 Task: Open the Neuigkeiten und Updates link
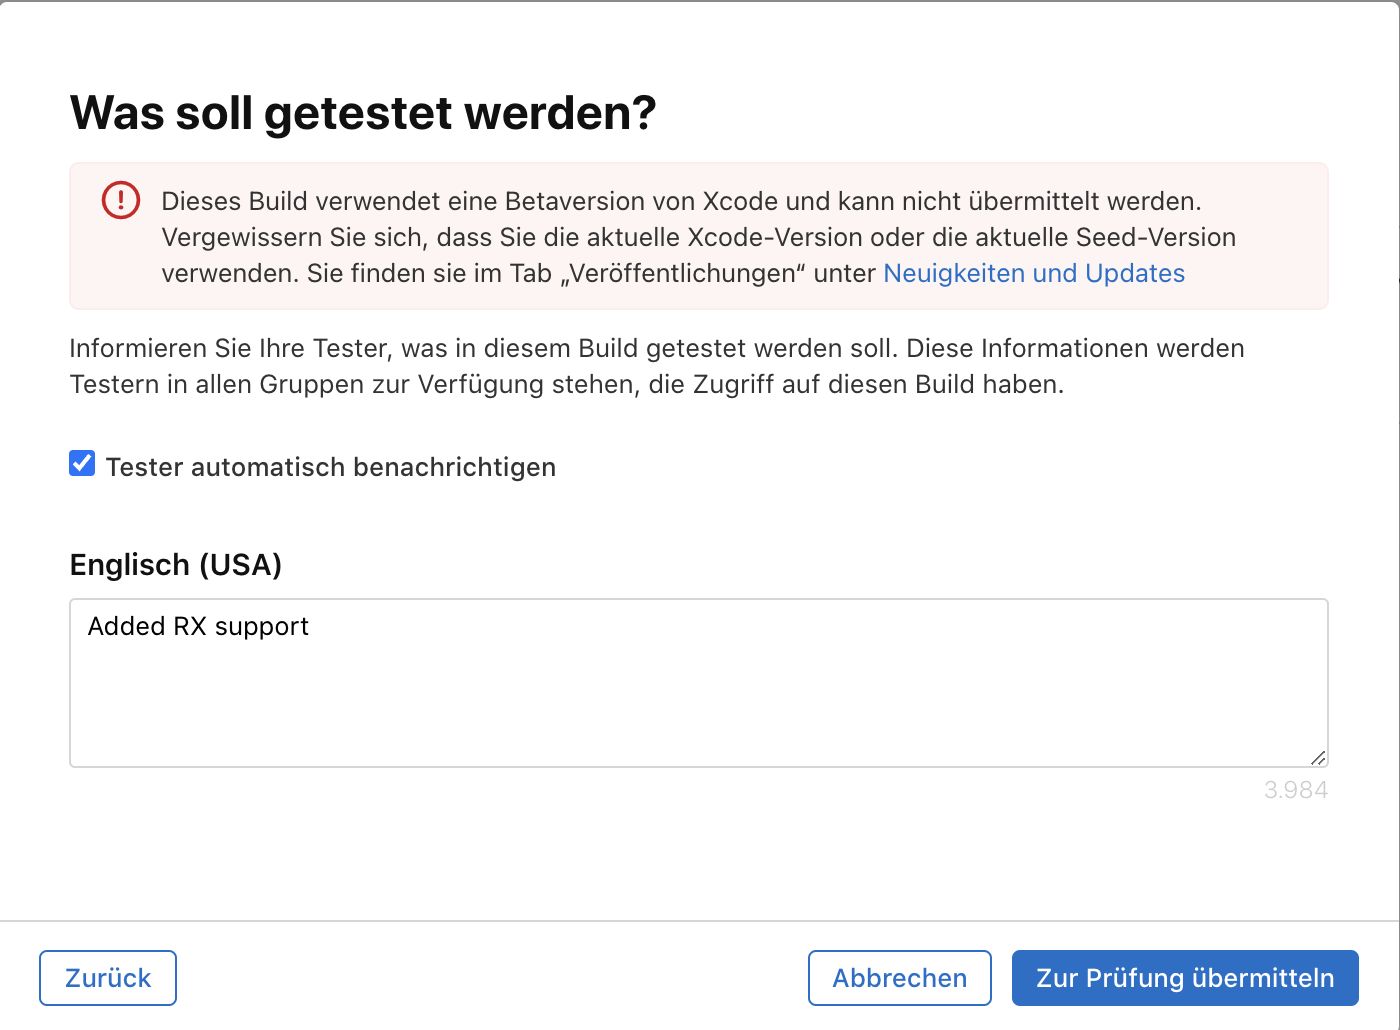tap(1034, 273)
